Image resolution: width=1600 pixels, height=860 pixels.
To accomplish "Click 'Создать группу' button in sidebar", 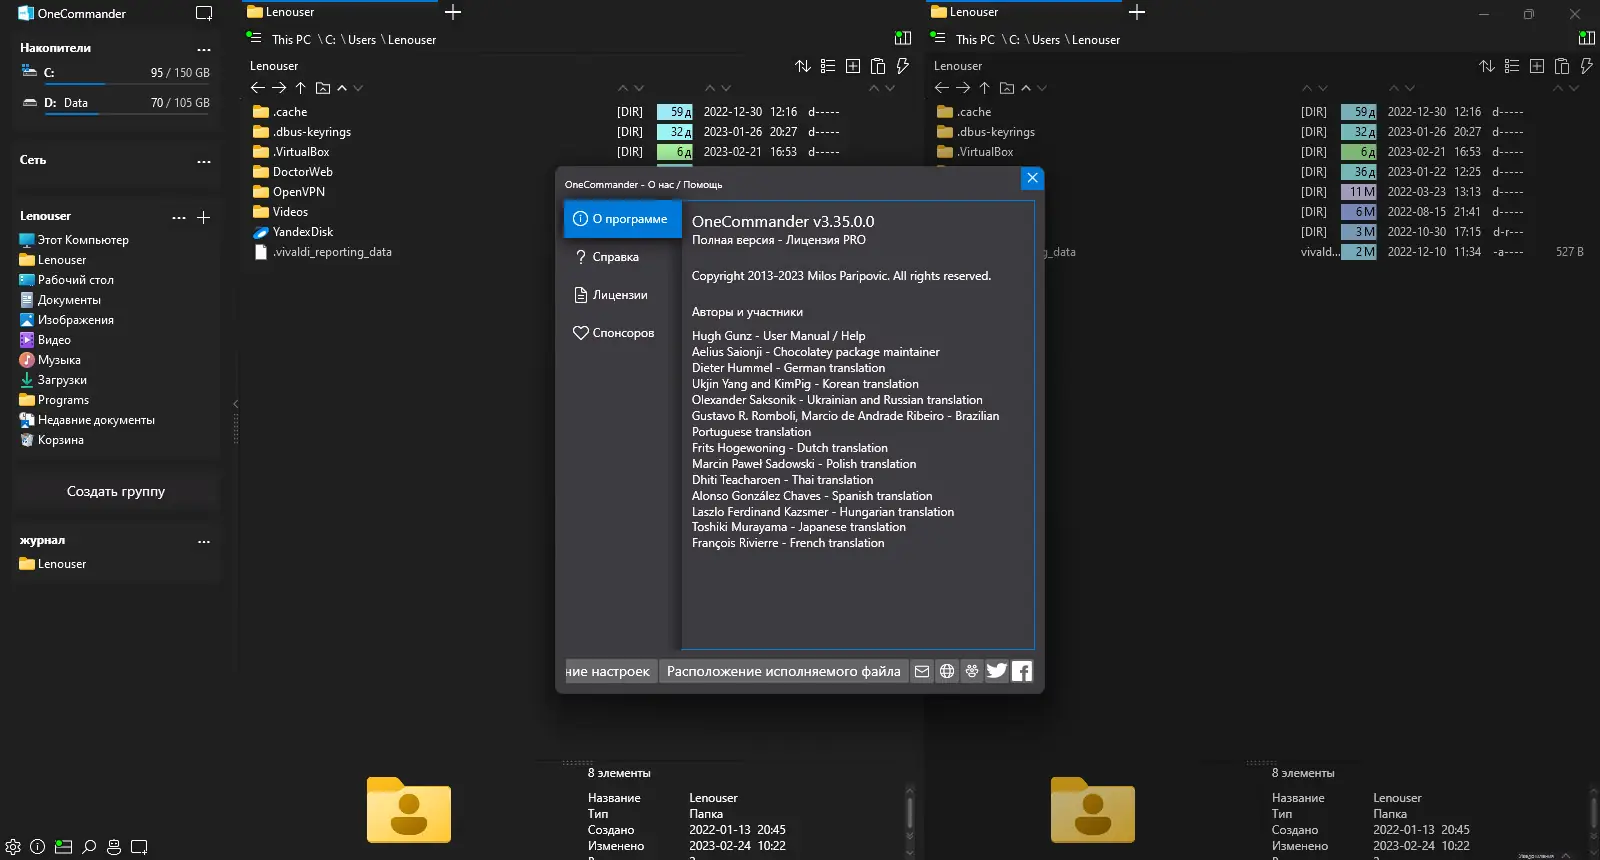I will pos(116,491).
